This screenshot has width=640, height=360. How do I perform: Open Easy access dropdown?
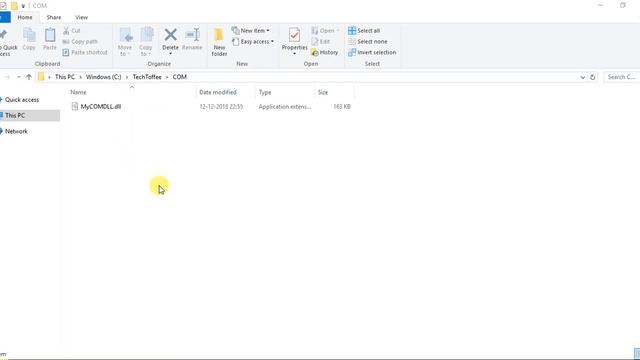coord(253,42)
